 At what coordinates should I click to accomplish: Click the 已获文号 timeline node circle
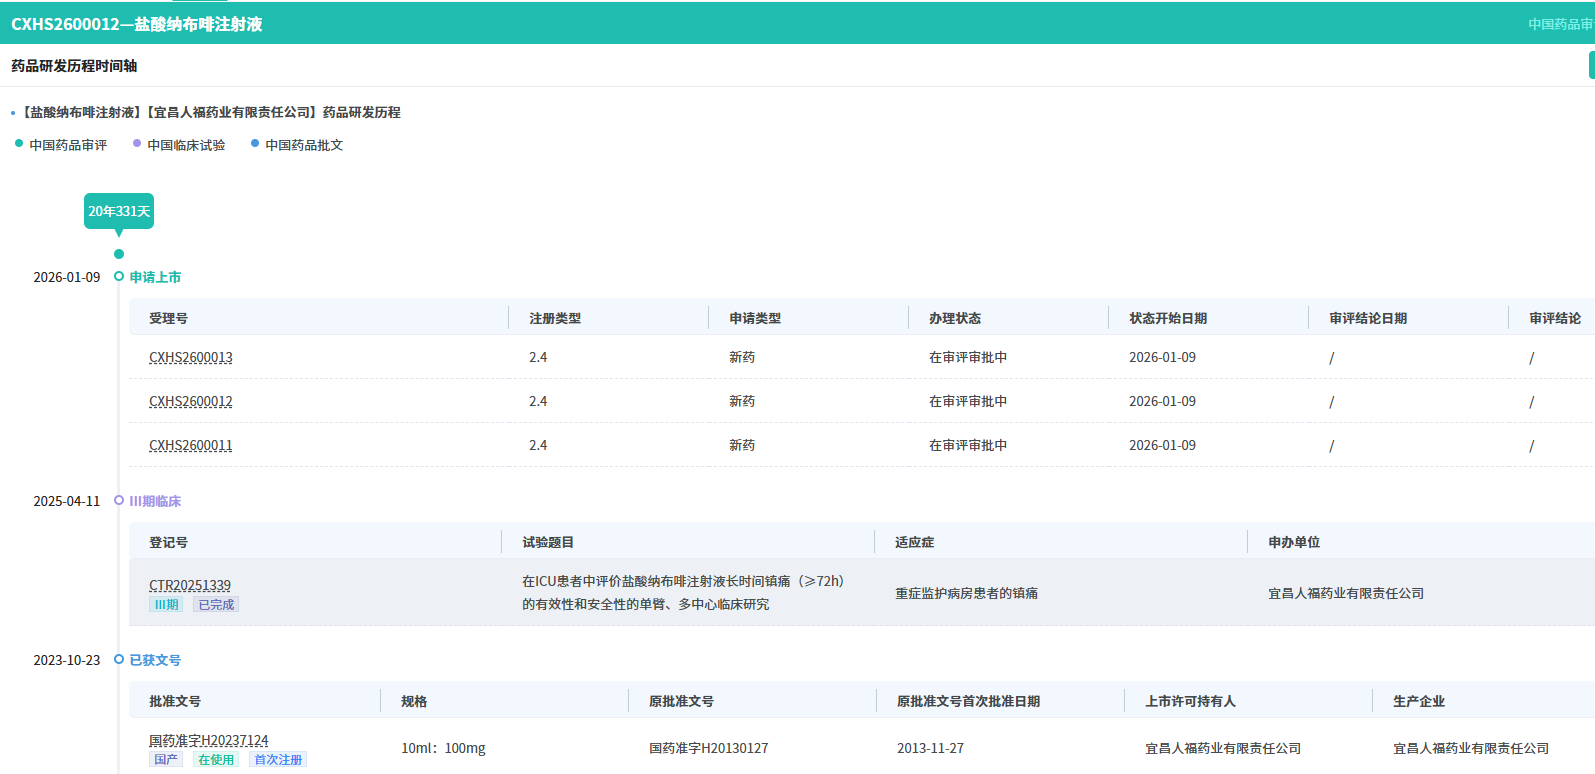pyautogui.click(x=119, y=660)
